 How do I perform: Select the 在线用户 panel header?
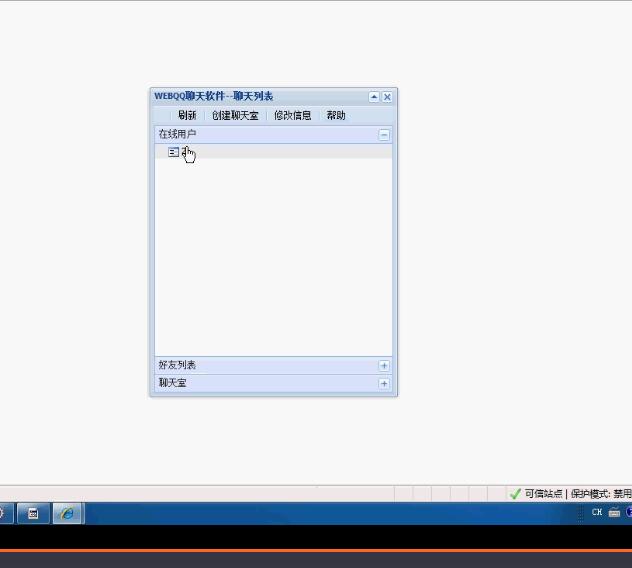(x=273, y=134)
